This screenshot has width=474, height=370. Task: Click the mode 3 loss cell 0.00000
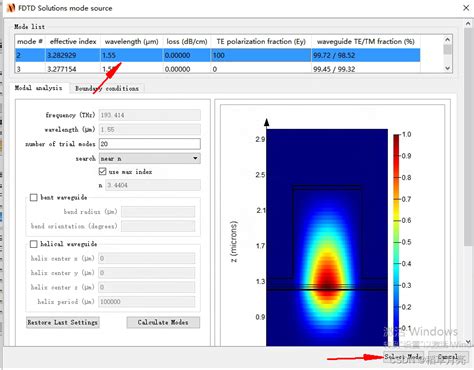[x=187, y=69]
